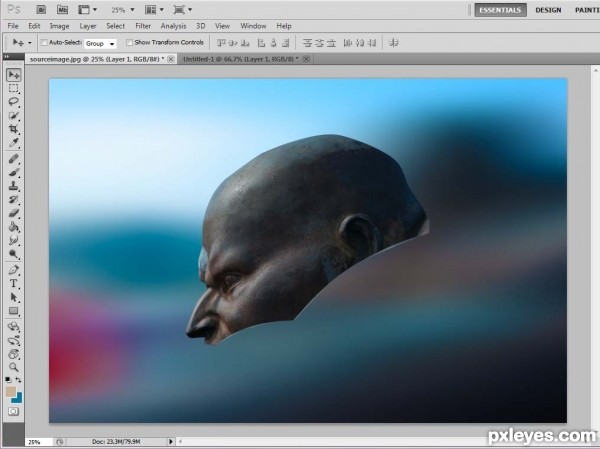The width and height of the screenshot is (600, 449).
Task: Select the 3D Camera Rotate tool
Action: pyautogui.click(x=13, y=340)
